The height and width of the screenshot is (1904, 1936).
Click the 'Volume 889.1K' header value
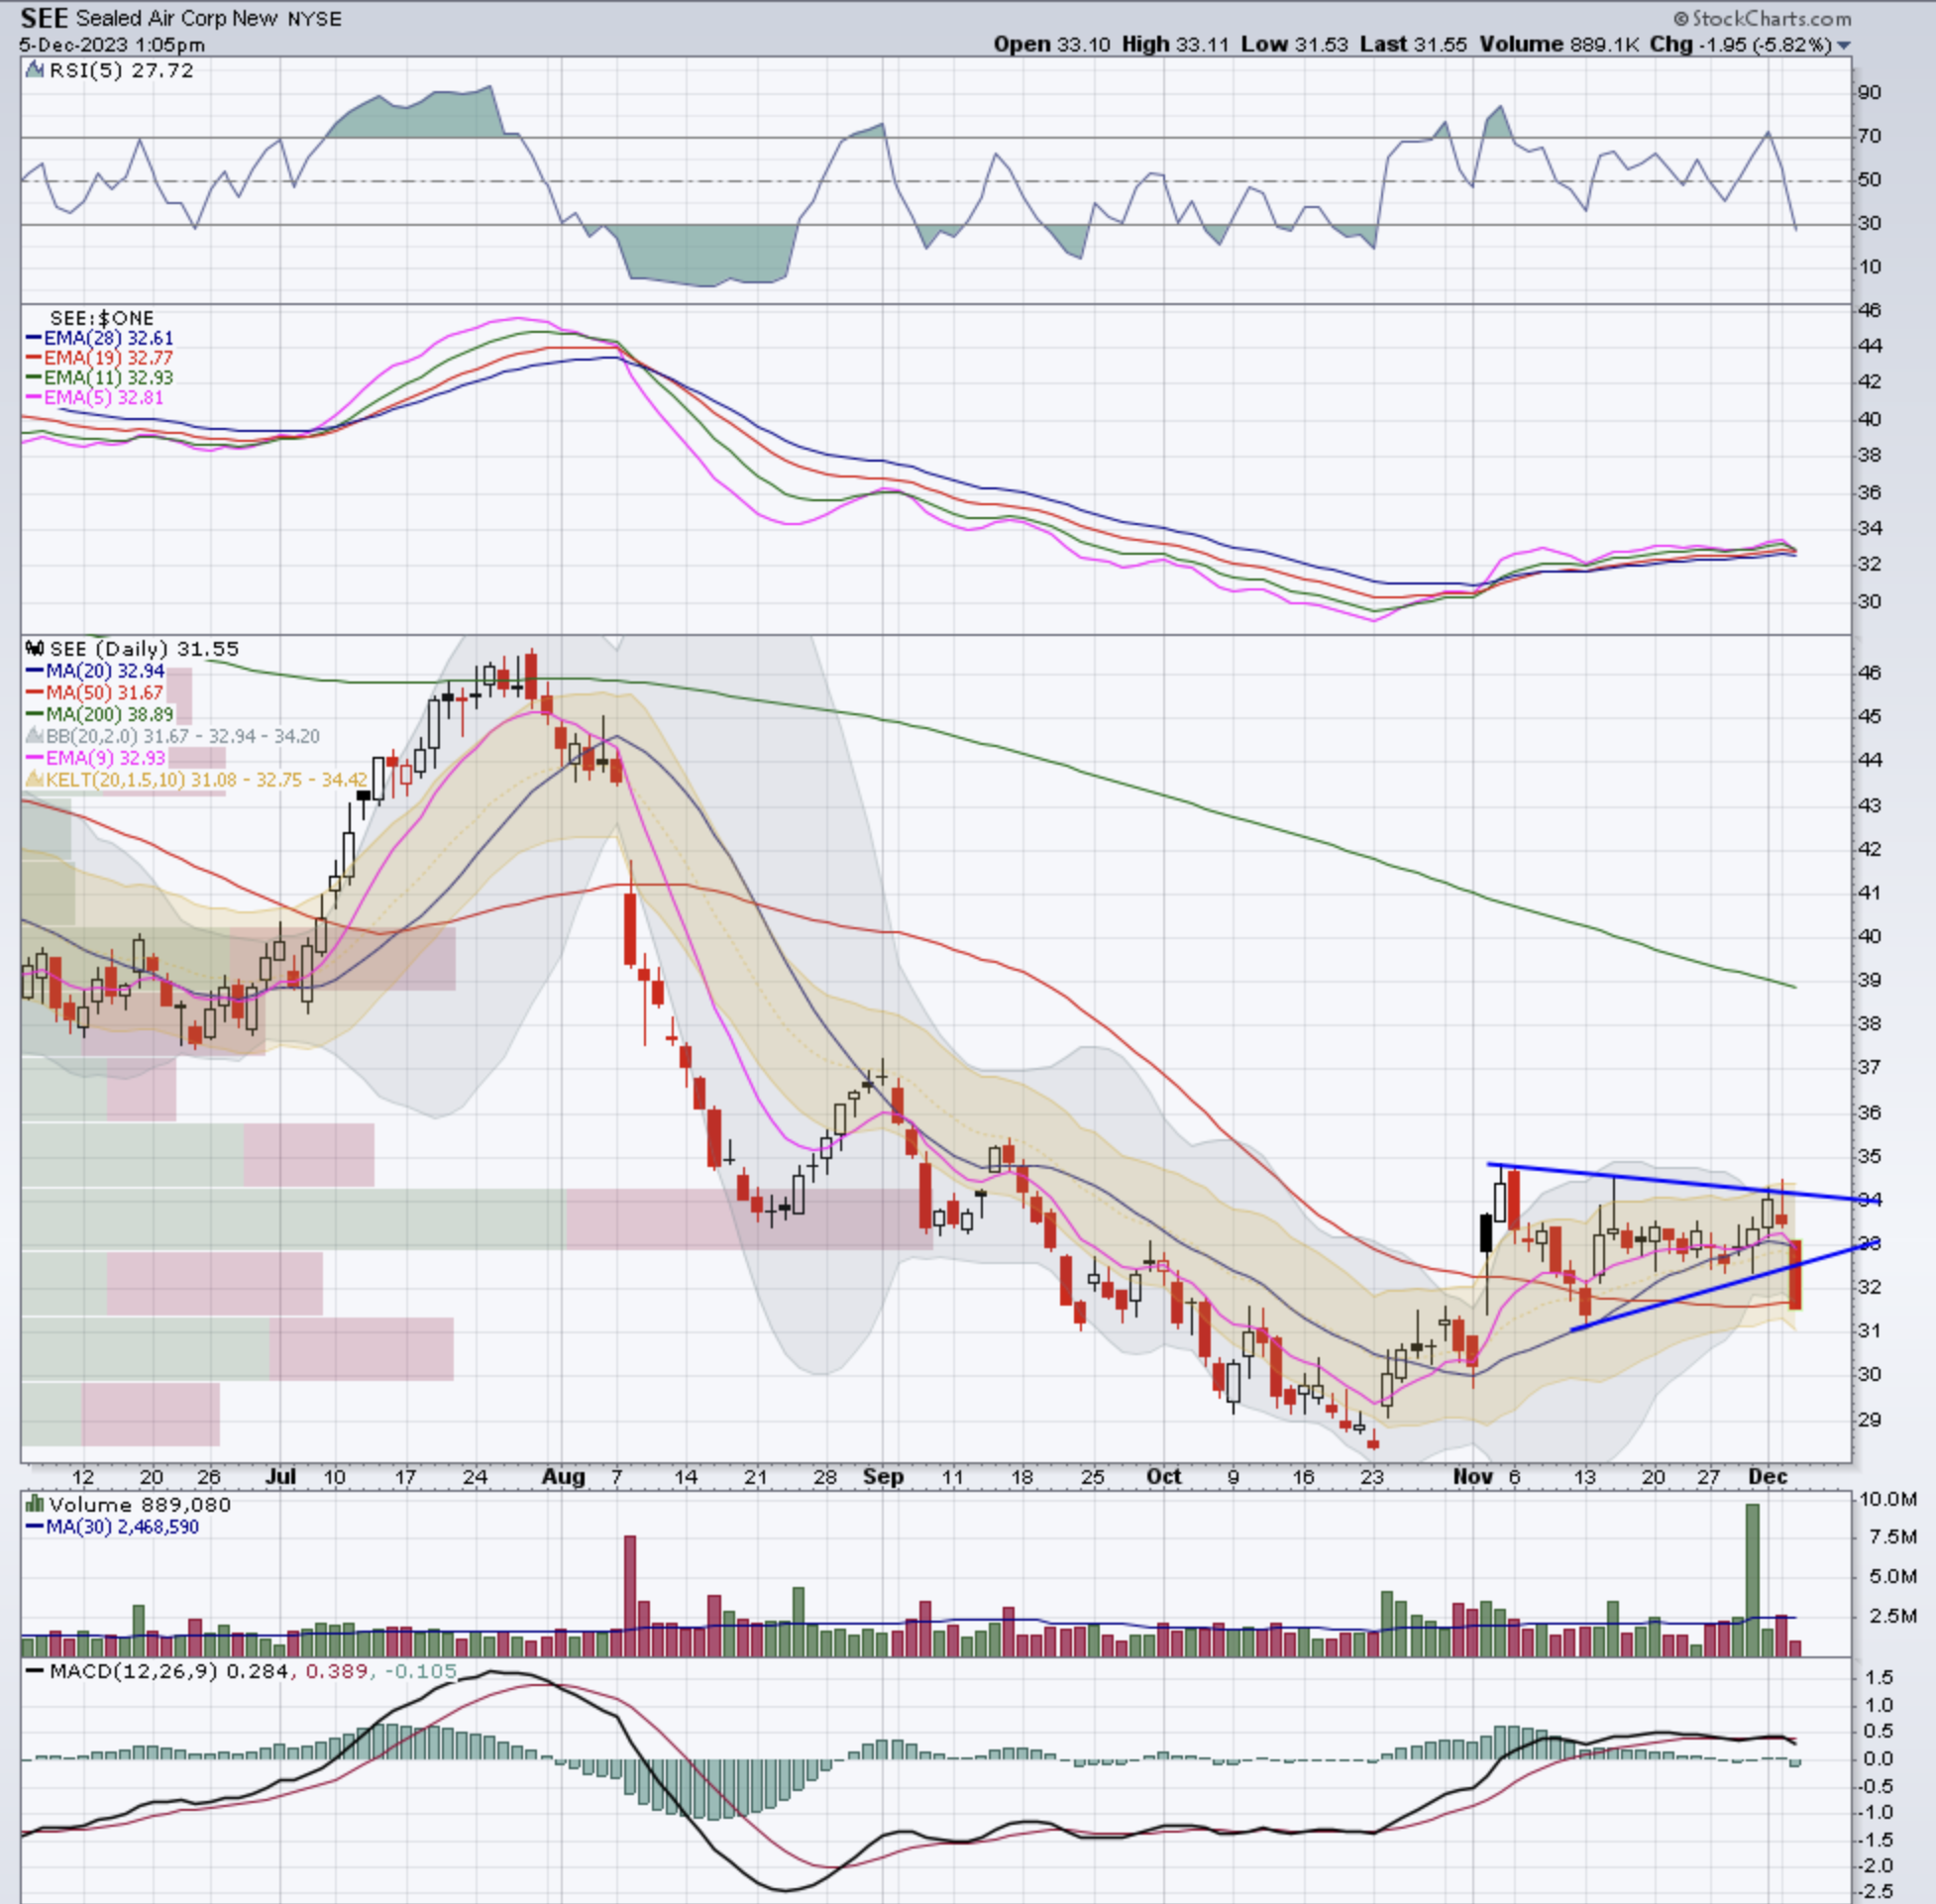click(1558, 45)
